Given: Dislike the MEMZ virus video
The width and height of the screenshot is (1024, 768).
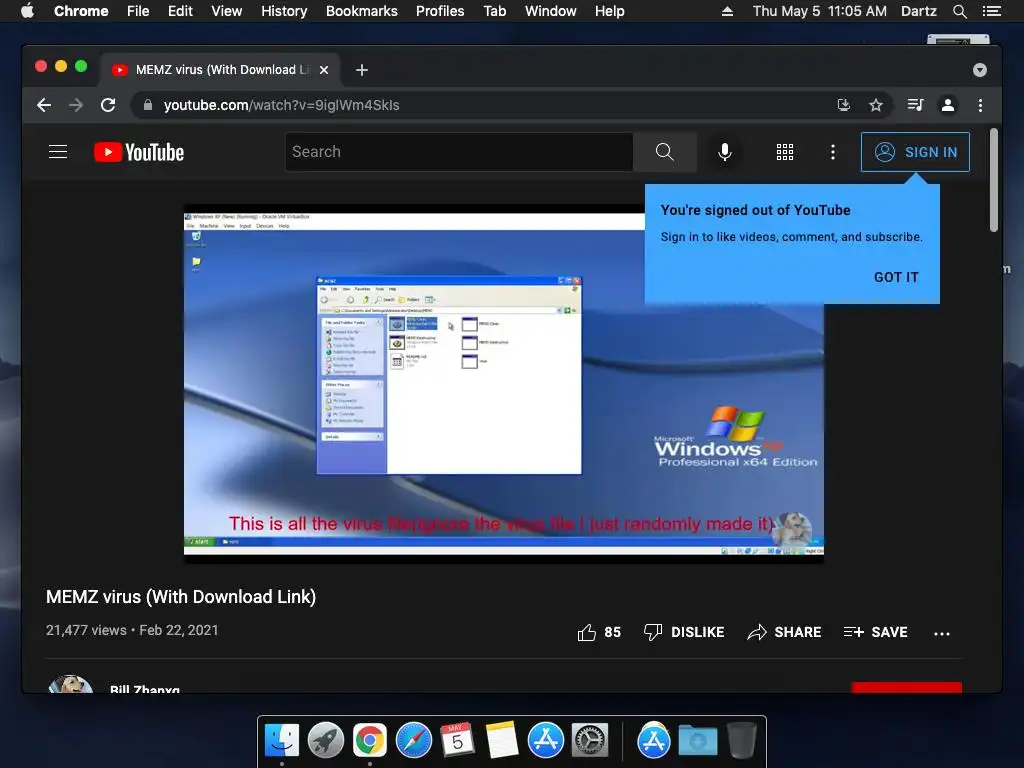Looking at the screenshot, I should pos(683,632).
